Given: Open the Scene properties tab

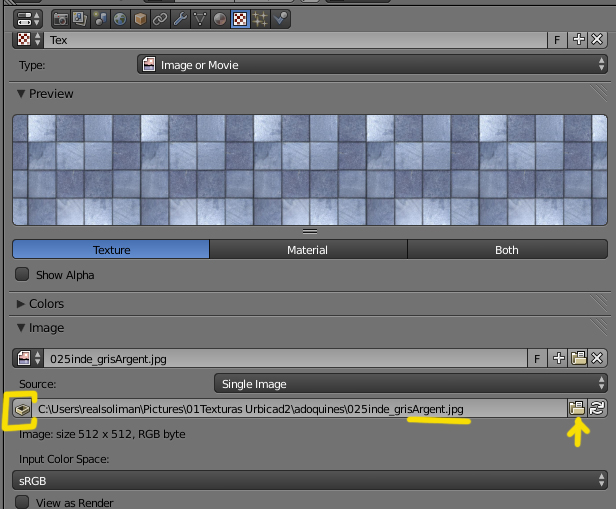Looking at the screenshot, I should click(100, 19).
